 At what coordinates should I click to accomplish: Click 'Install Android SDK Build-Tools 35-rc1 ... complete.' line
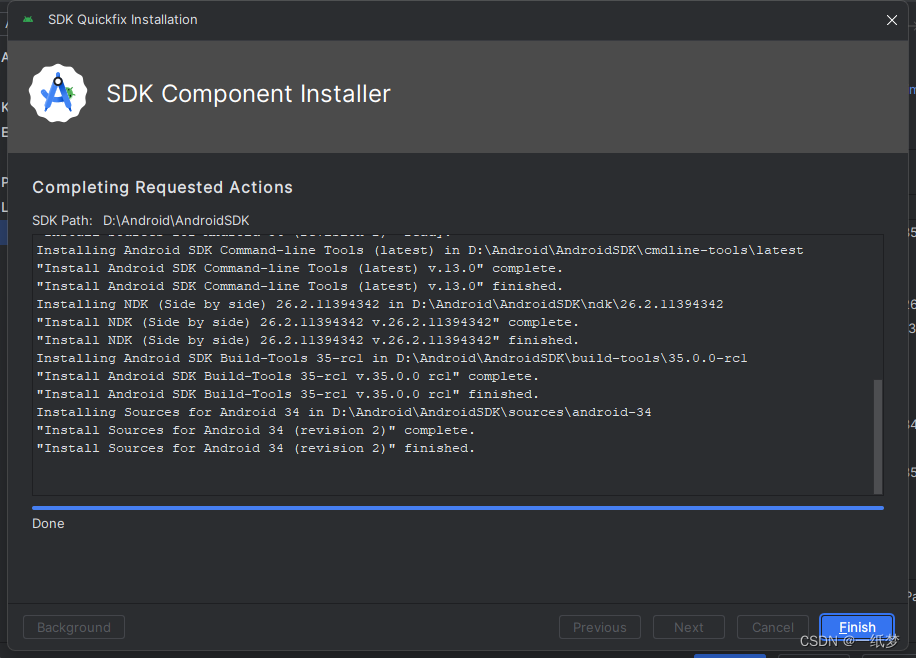[x=287, y=376]
